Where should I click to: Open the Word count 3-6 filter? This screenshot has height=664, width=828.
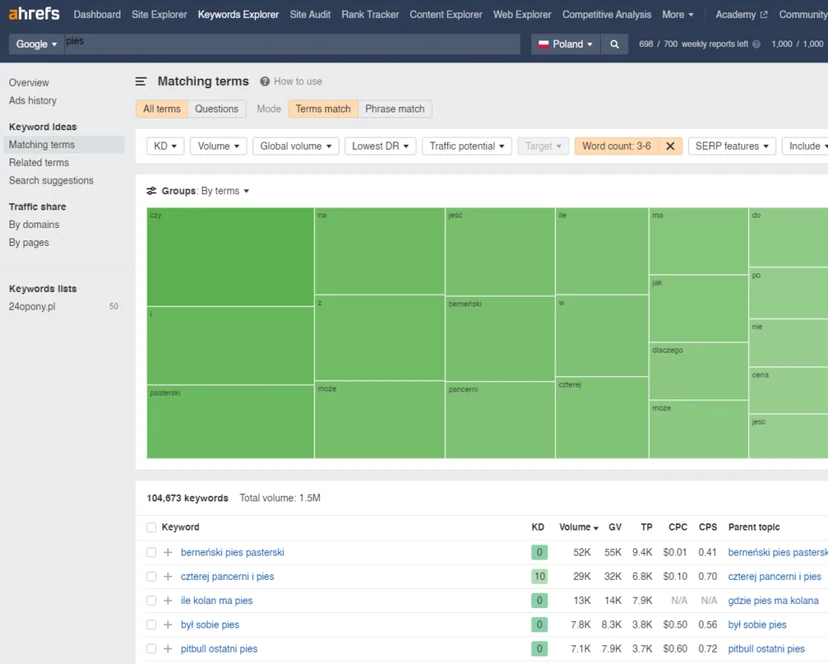click(617, 146)
